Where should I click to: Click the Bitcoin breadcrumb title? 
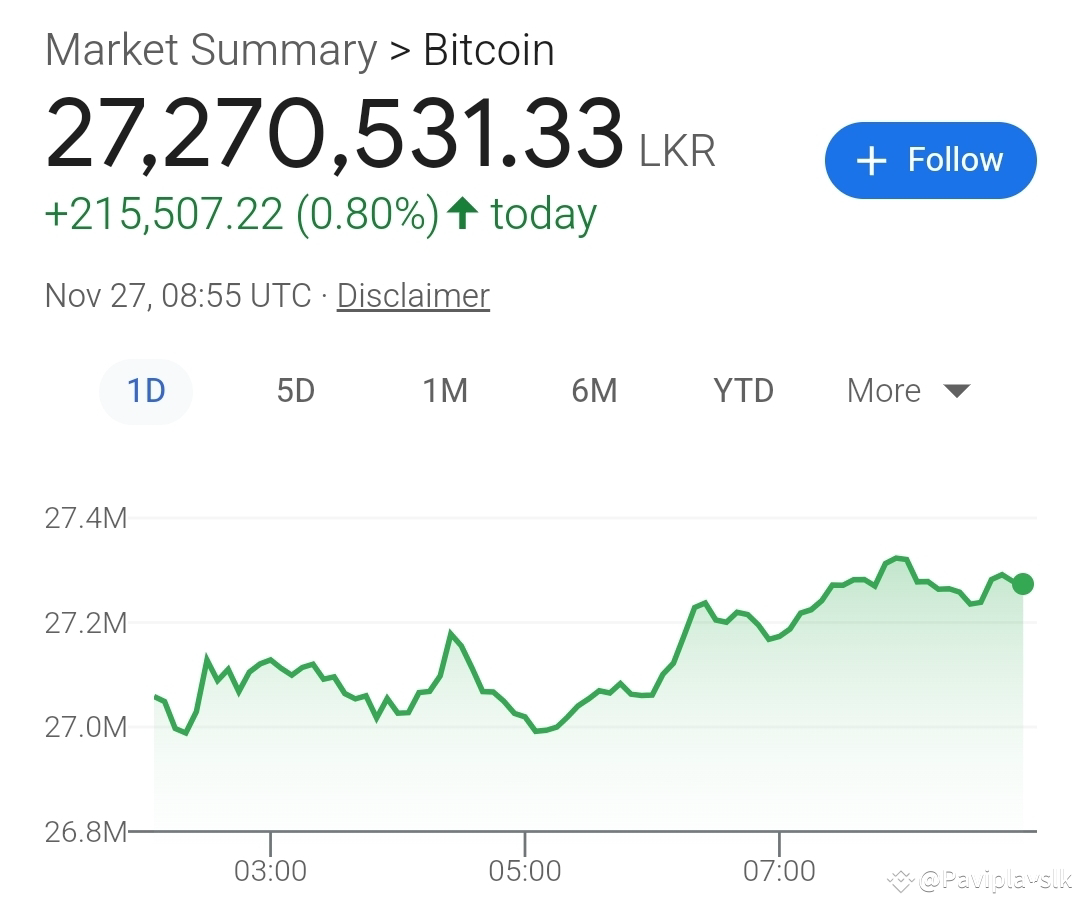tap(488, 50)
